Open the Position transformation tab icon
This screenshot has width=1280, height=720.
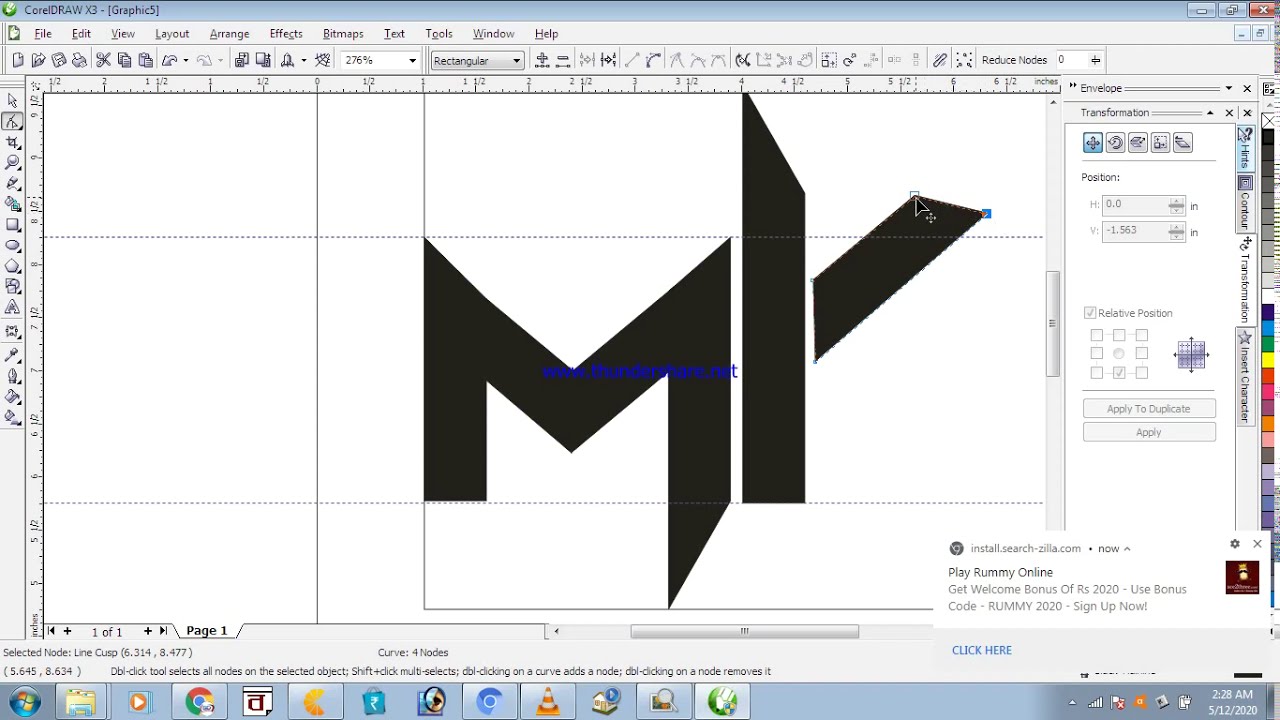[1092, 143]
